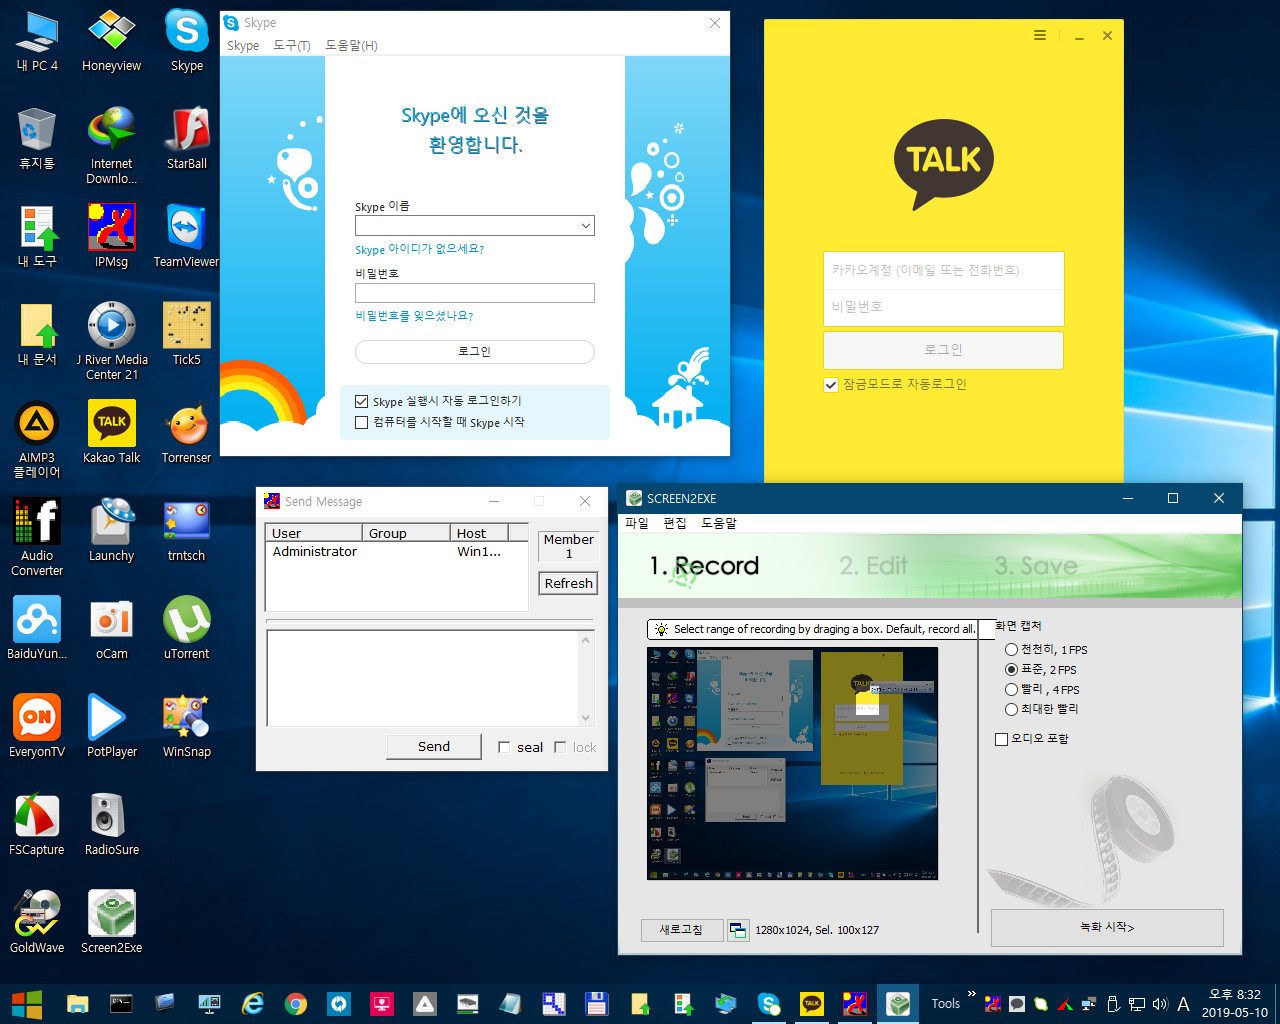This screenshot has height=1024, width=1280.
Task: Click the KakaoTalk account input field
Action: 943,271
